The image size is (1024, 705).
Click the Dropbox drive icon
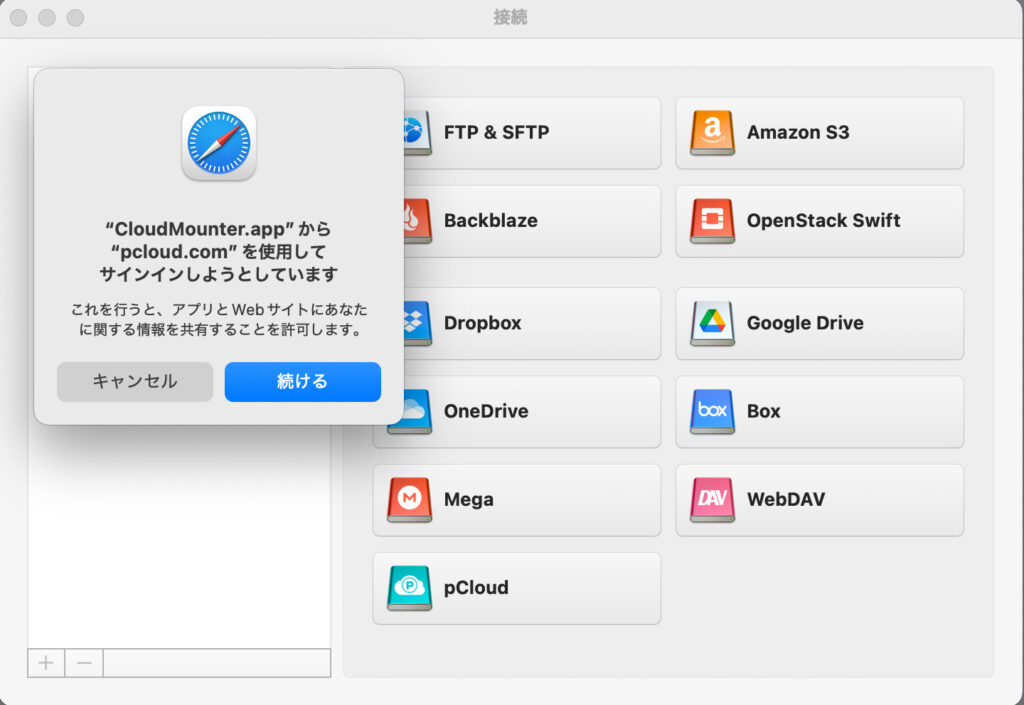tap(418, 323)
